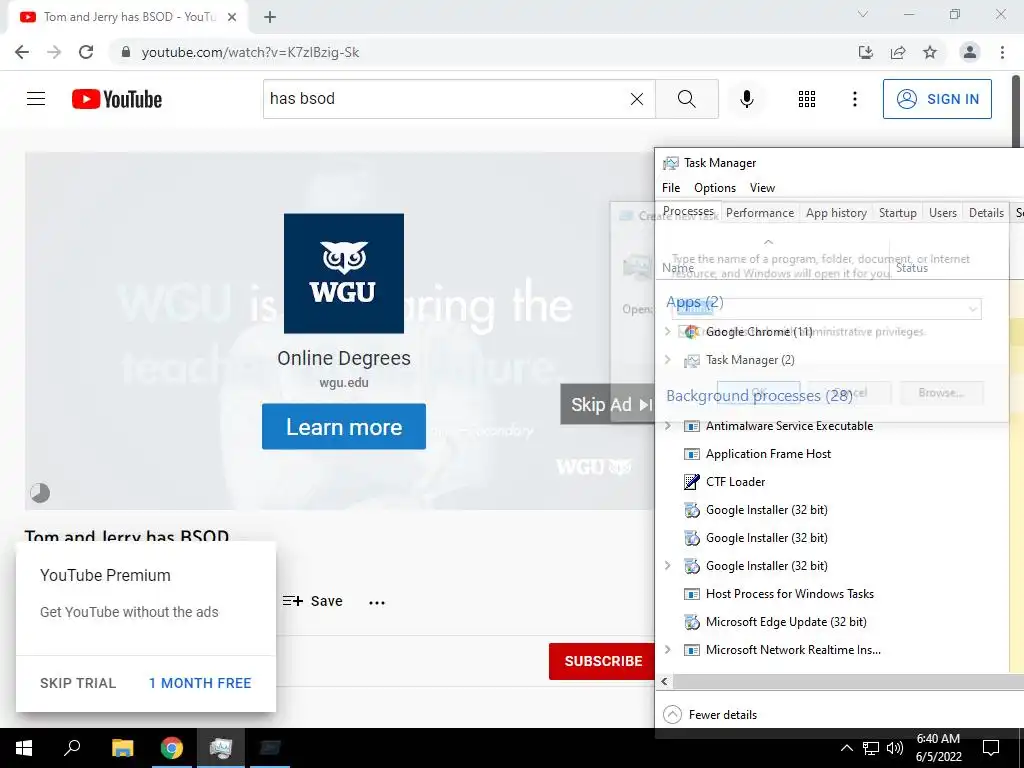Bookmark this page with the star
The image size is (1024, 768).
930,52
